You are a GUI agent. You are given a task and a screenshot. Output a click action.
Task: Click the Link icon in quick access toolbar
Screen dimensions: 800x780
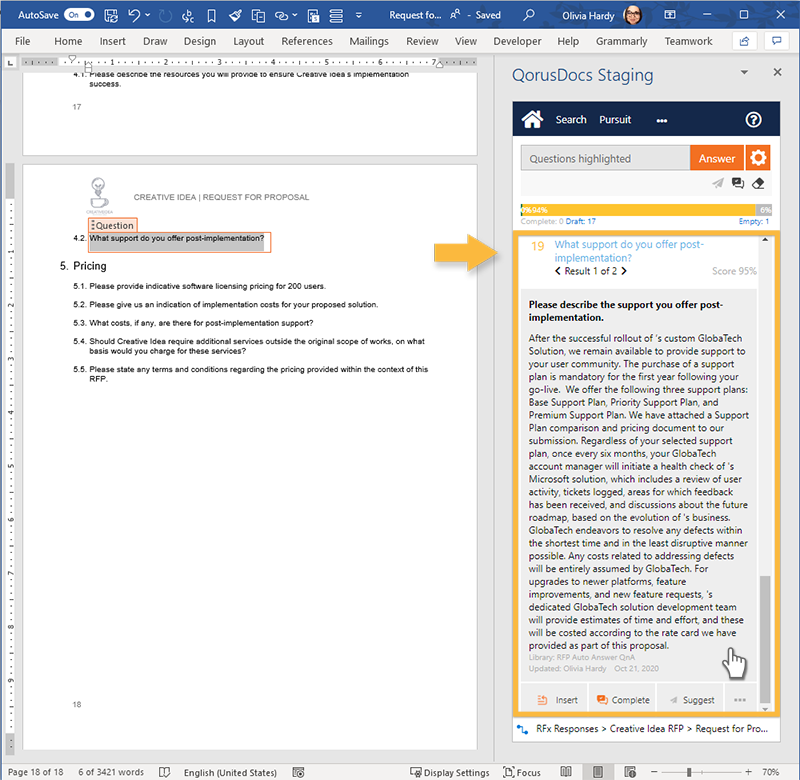click(281, 16)
